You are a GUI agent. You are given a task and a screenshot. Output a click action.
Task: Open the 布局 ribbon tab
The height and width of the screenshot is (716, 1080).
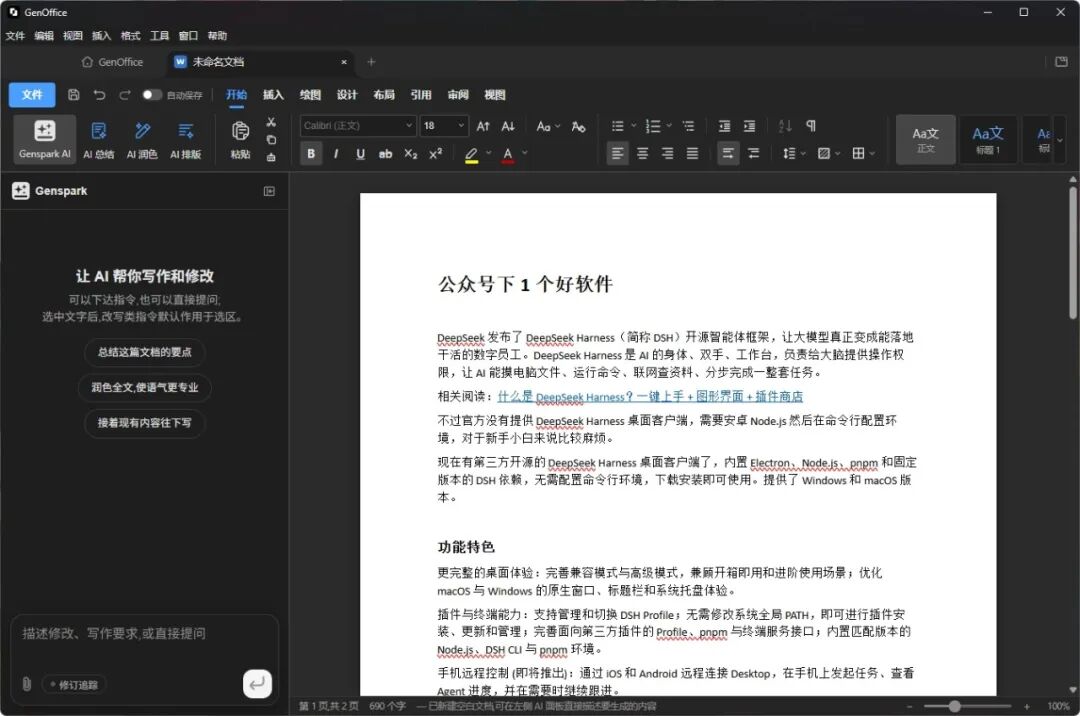(x=384, y=95)
